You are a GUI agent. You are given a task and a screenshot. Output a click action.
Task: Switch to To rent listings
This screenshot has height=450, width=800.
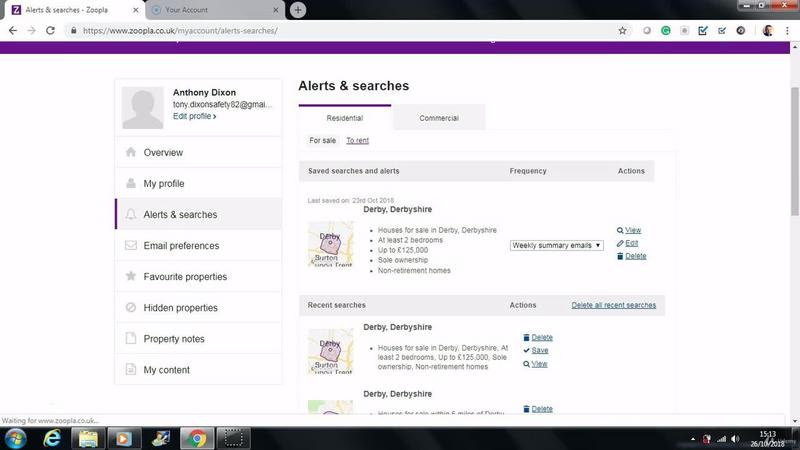click(x=357, y=140)
